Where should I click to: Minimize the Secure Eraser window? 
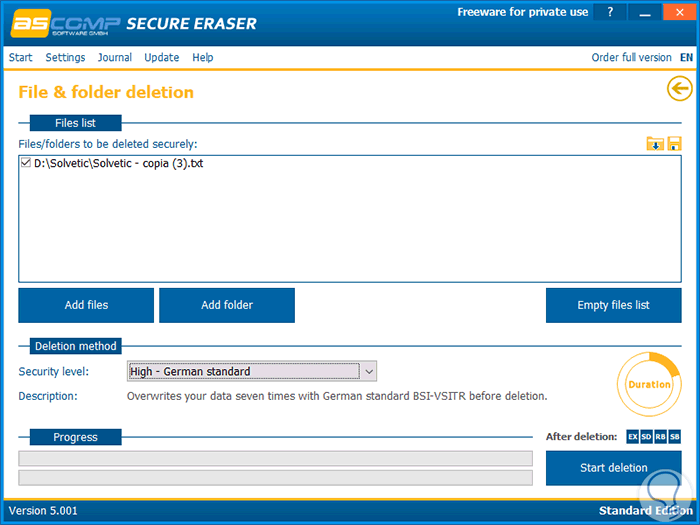coord(645,12)
